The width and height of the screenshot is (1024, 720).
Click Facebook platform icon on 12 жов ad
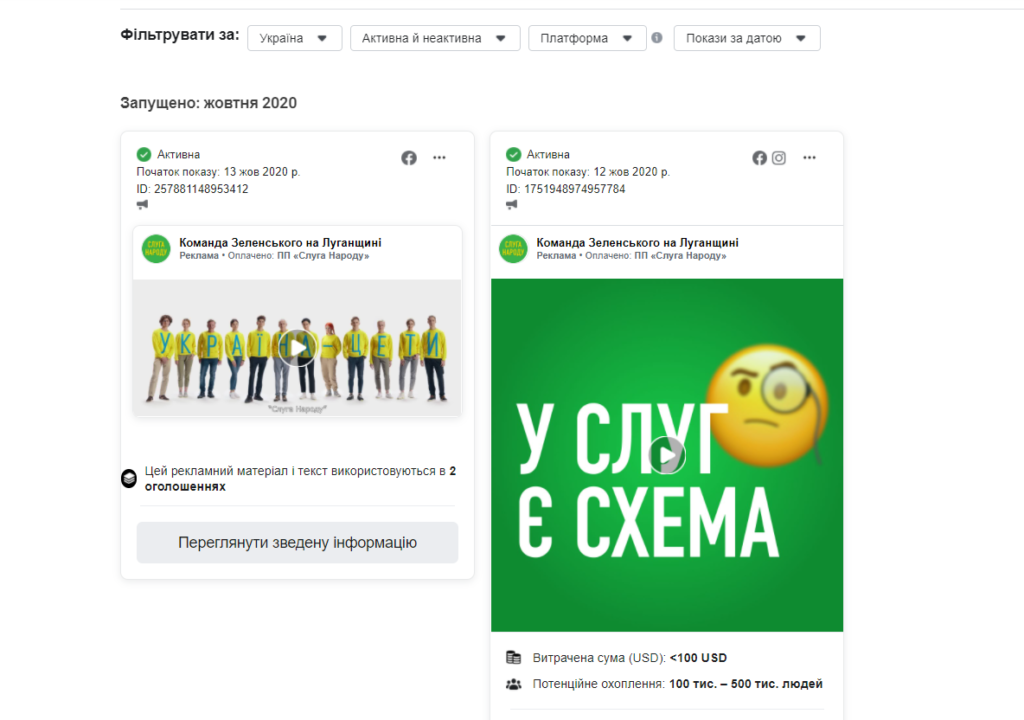759,158
